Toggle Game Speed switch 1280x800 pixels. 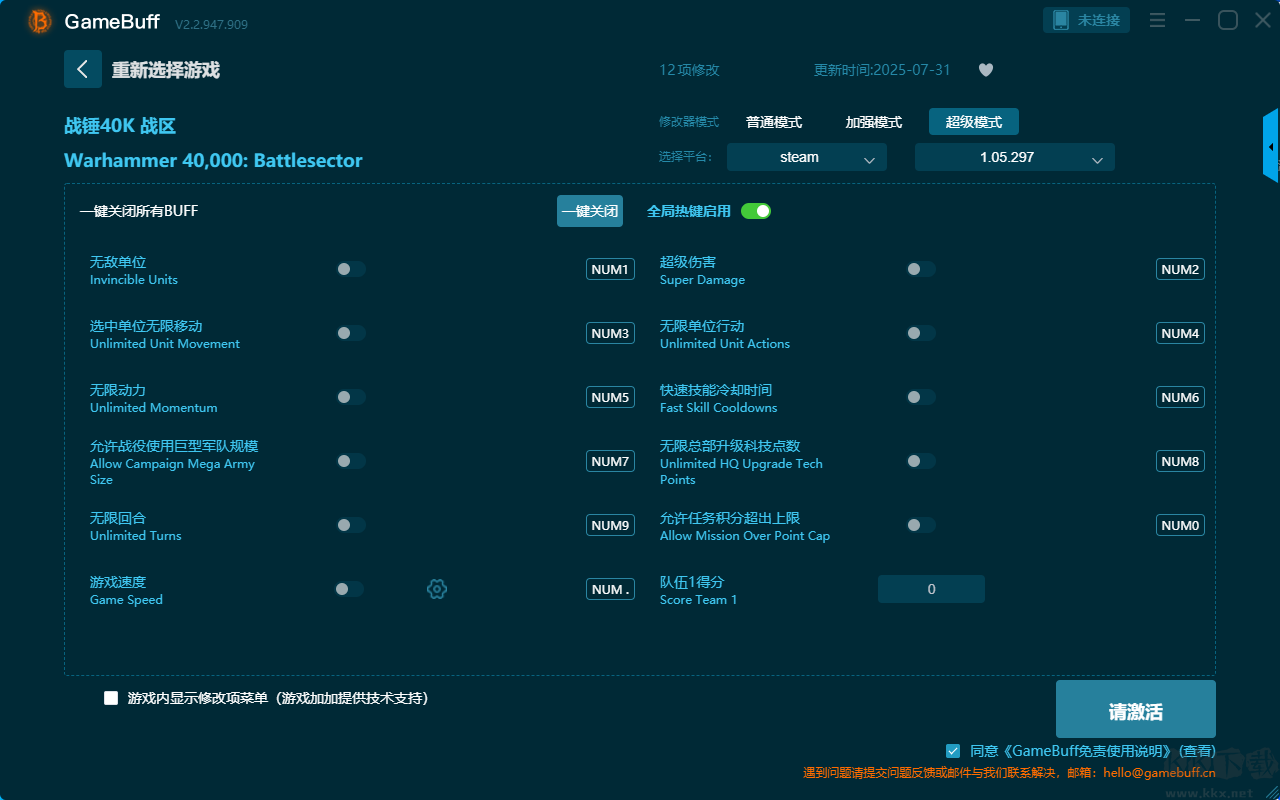349,589
